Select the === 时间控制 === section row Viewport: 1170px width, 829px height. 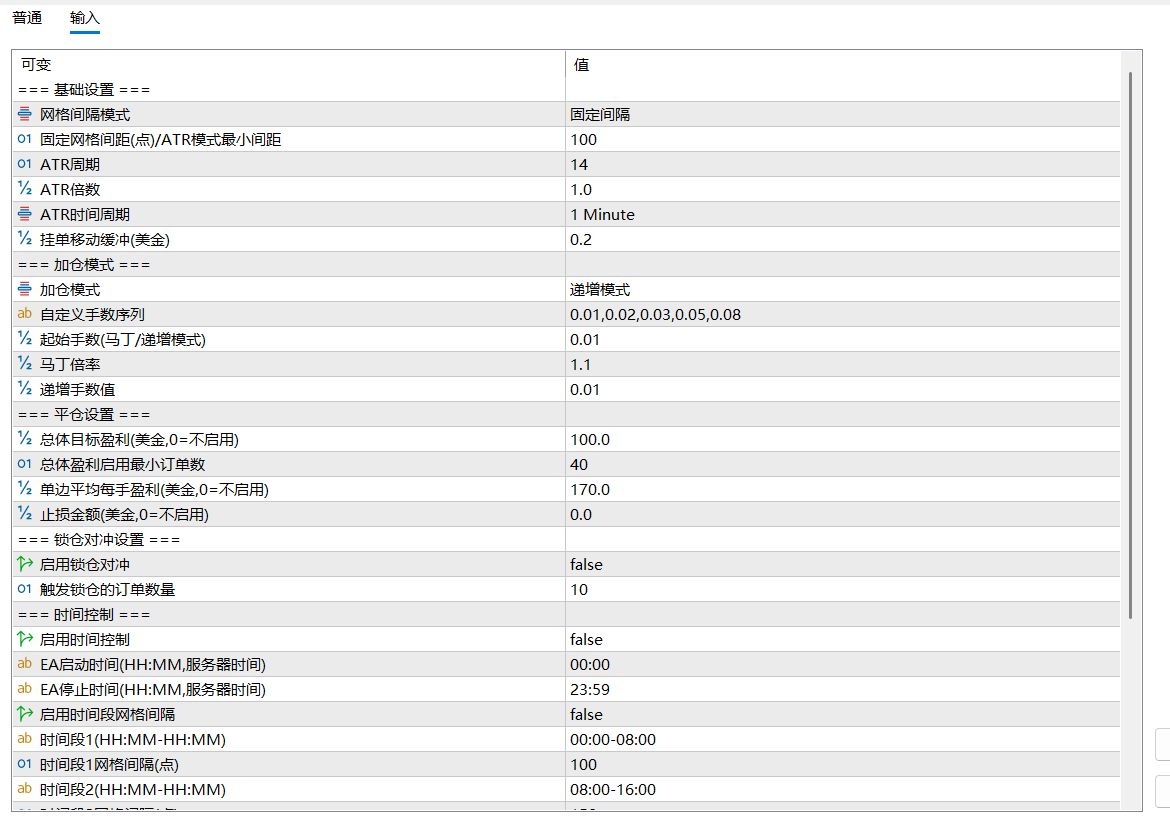click(566, 614)
